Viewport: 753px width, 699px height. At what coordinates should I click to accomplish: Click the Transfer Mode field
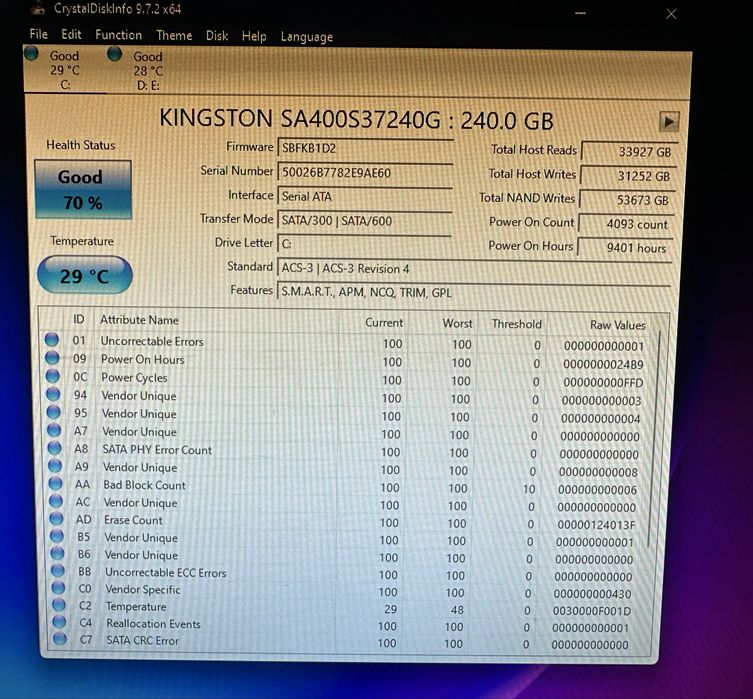[364, 220]
